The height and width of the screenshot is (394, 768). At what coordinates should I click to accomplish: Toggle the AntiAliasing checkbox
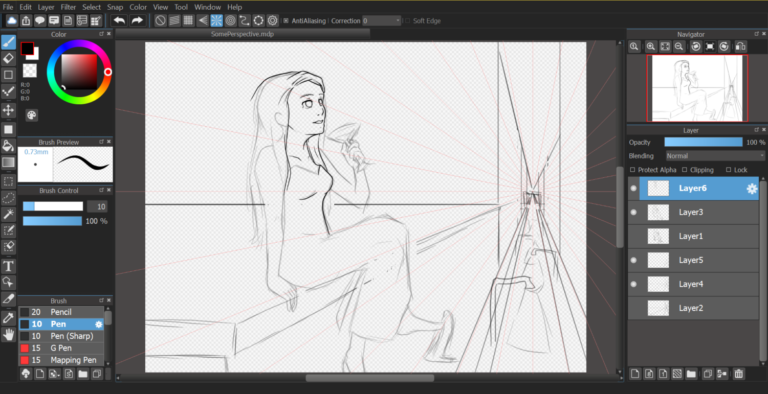point(286,21)
